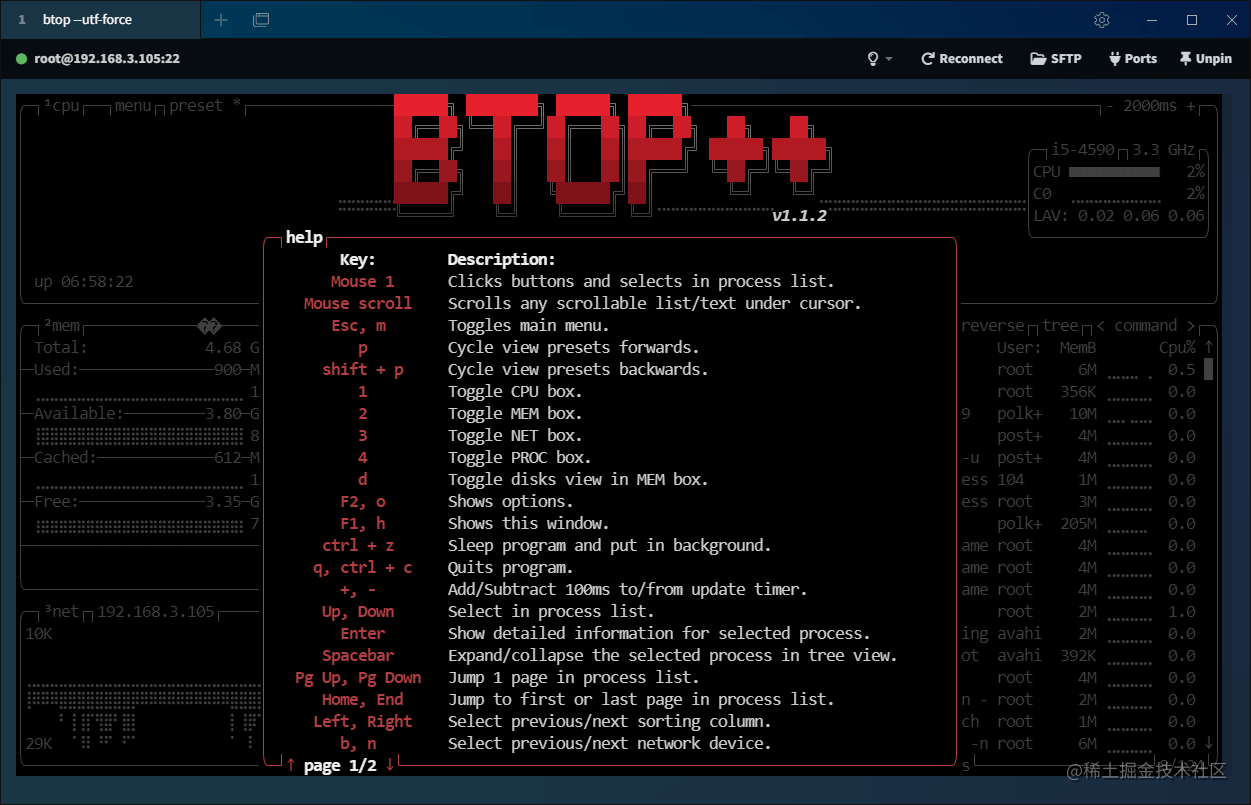Screen dimensions: 1251x805
Task: Open btop main menu button
Action: coord(133,105)
